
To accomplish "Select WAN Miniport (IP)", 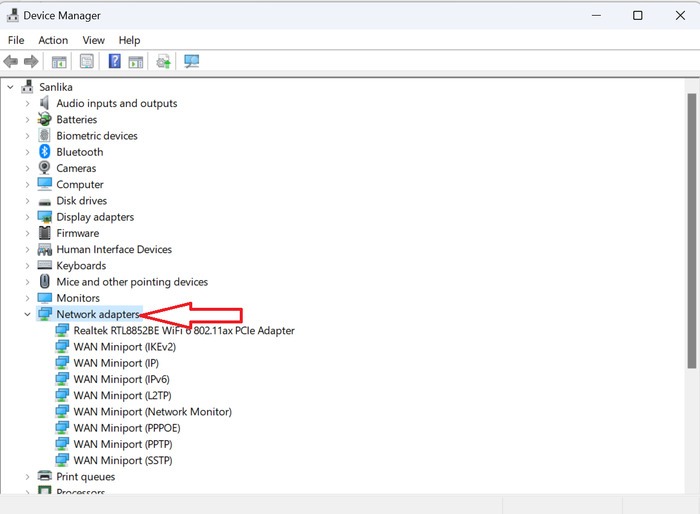I will pyautogui.click(x=116, y=363).
